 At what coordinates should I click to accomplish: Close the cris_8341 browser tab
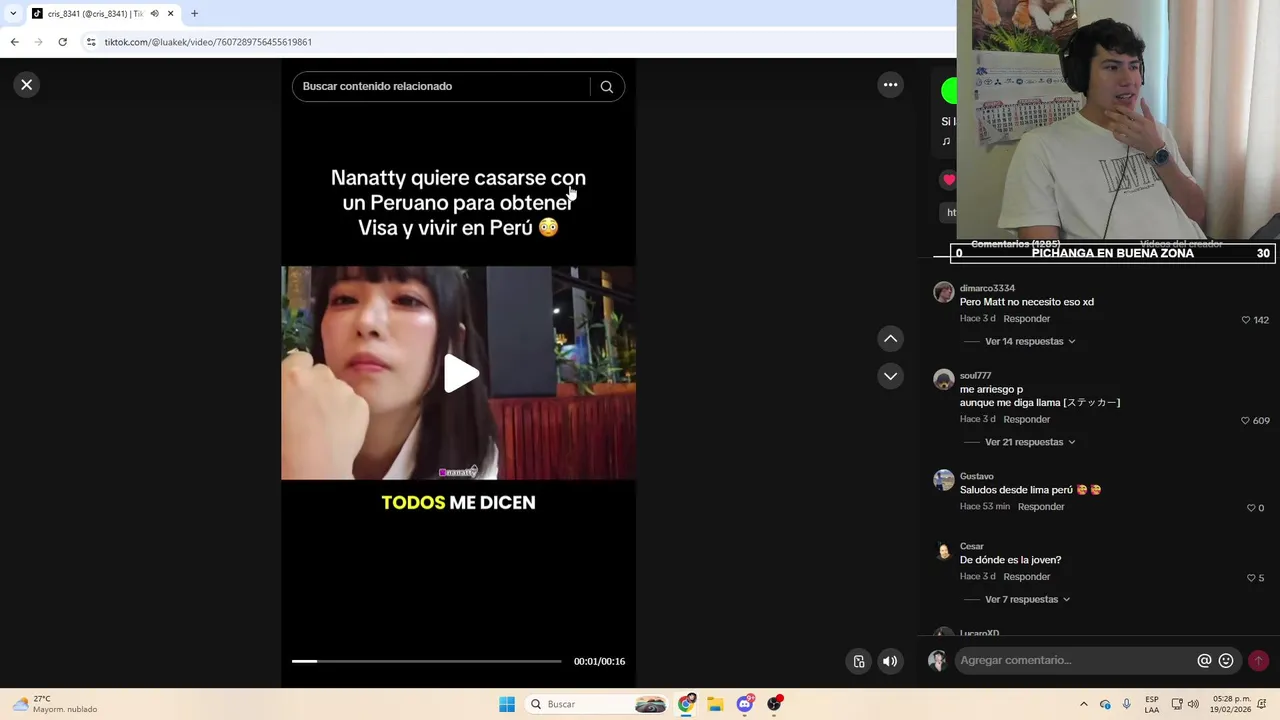coord(171,14)
